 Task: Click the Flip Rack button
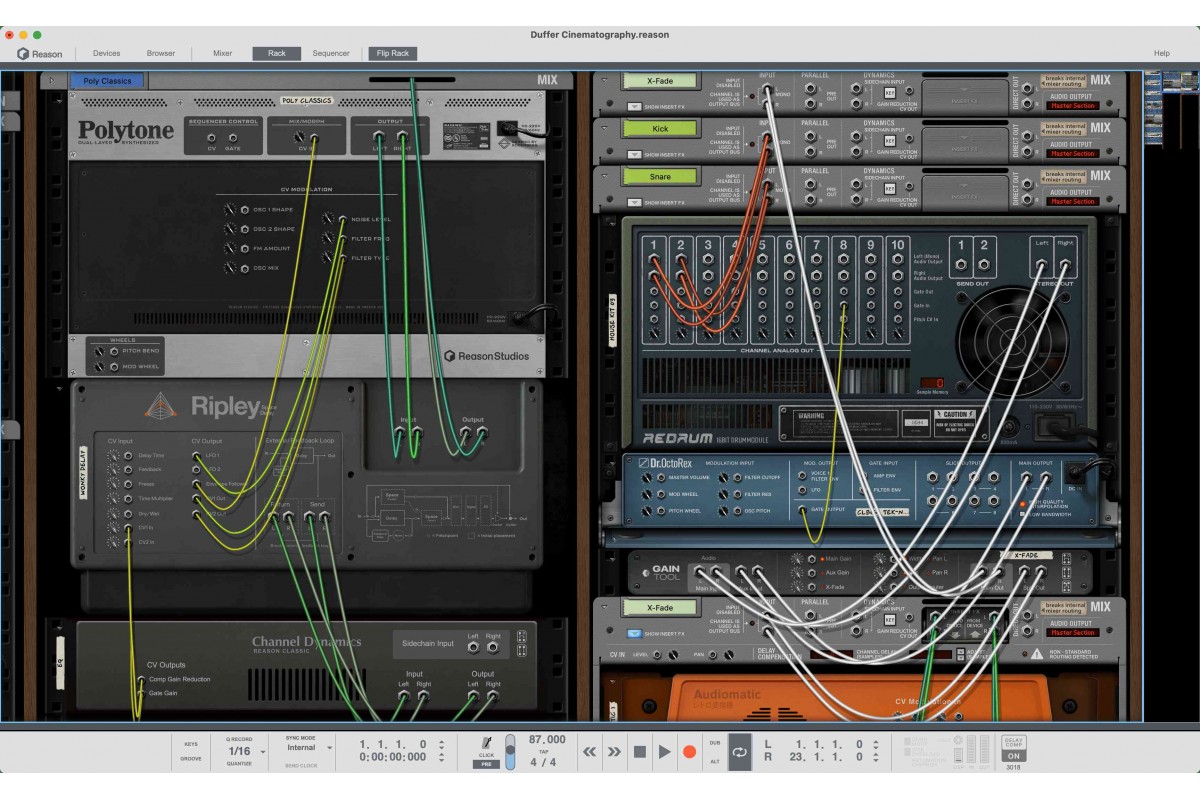coord(392,53)
